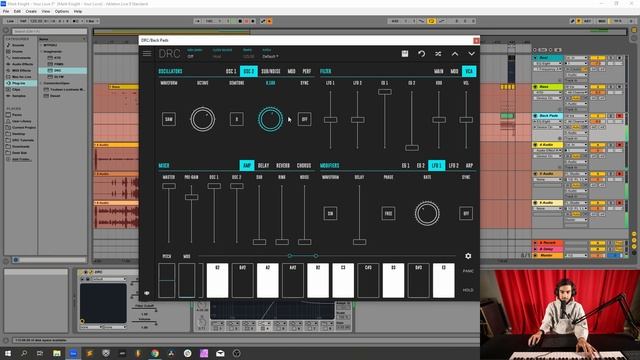640x360 pixels.
Task: Switch to the SUB/NOISE oscillator tab
Action: (271, 71)
